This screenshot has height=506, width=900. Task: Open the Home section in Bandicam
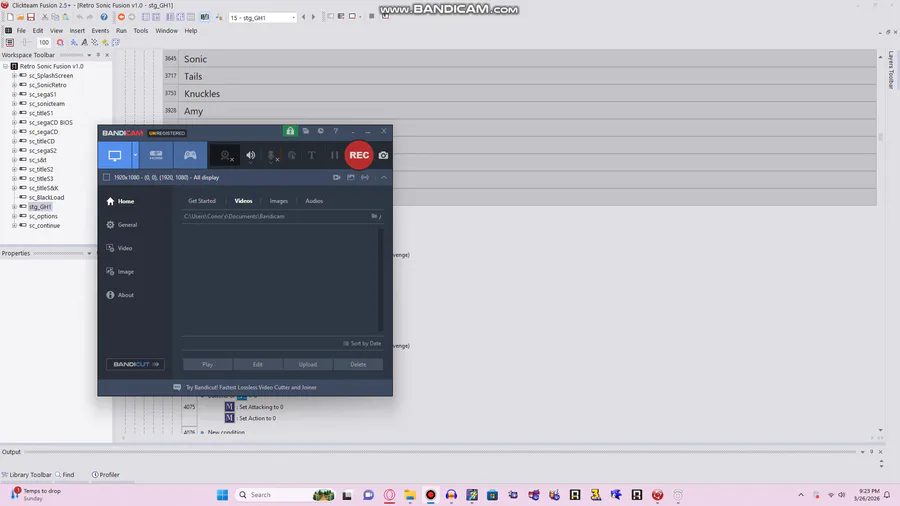tap(121, 201)
